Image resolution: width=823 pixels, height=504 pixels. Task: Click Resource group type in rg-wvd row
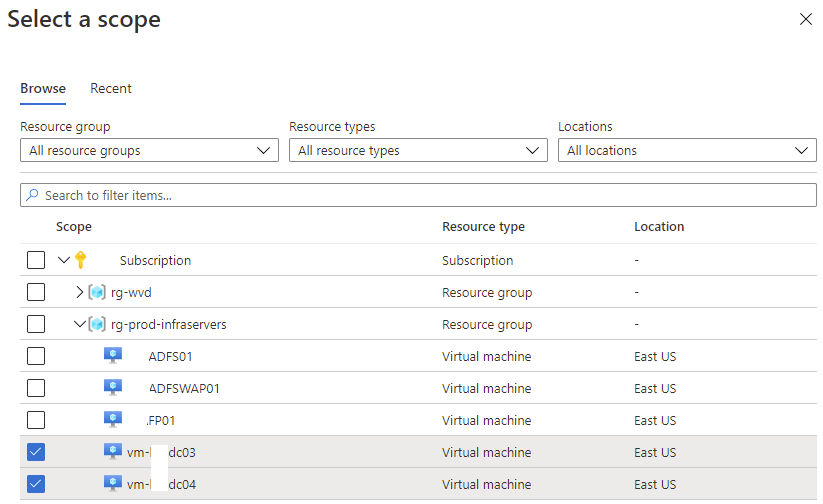487,292
